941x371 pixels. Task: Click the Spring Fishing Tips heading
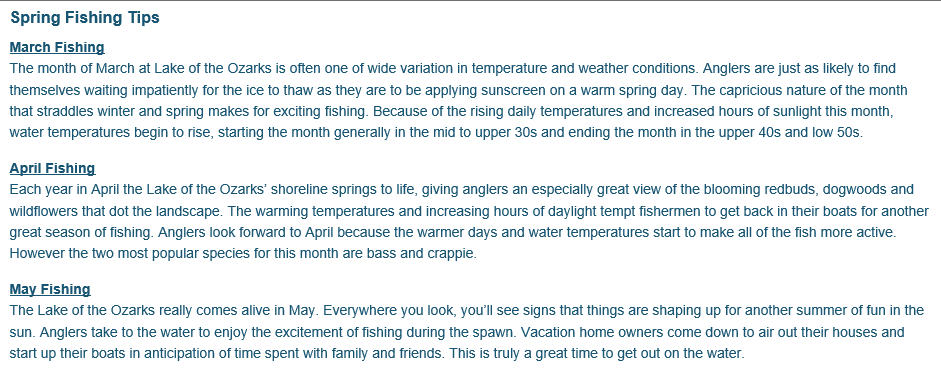pyautogui.click(x=85, y=17)
